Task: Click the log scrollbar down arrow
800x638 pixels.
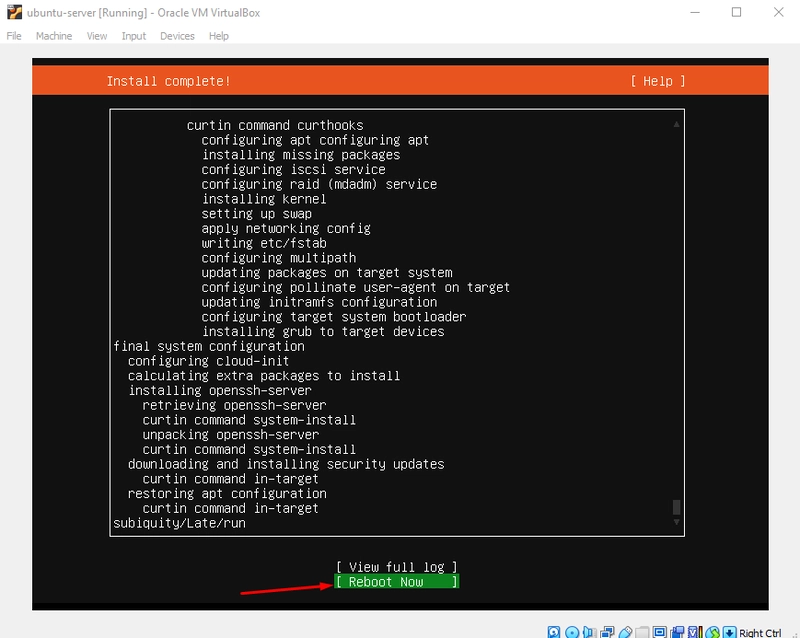Action: pyautogui.click(x=676, y=522)
